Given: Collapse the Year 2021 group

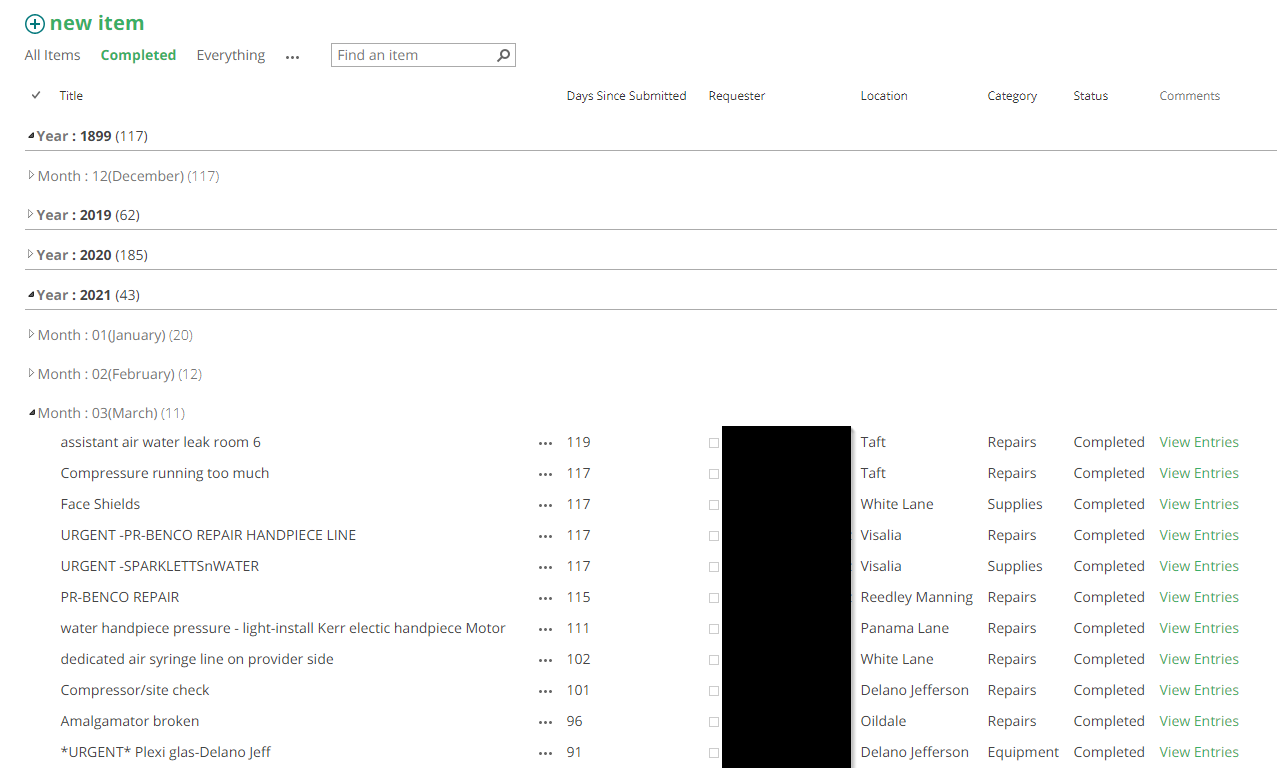Looking at the screenshot, I should click(x=31, y=294).
